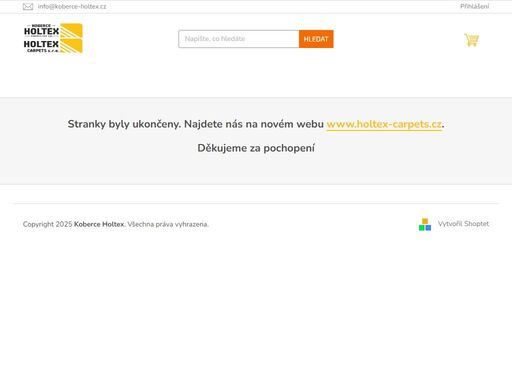Image resolution: width=512 pixels, height=384 pixels.
Task: Click the 'Stranky byly ukončeny' notice text
Action: click(x=124, y=124)
